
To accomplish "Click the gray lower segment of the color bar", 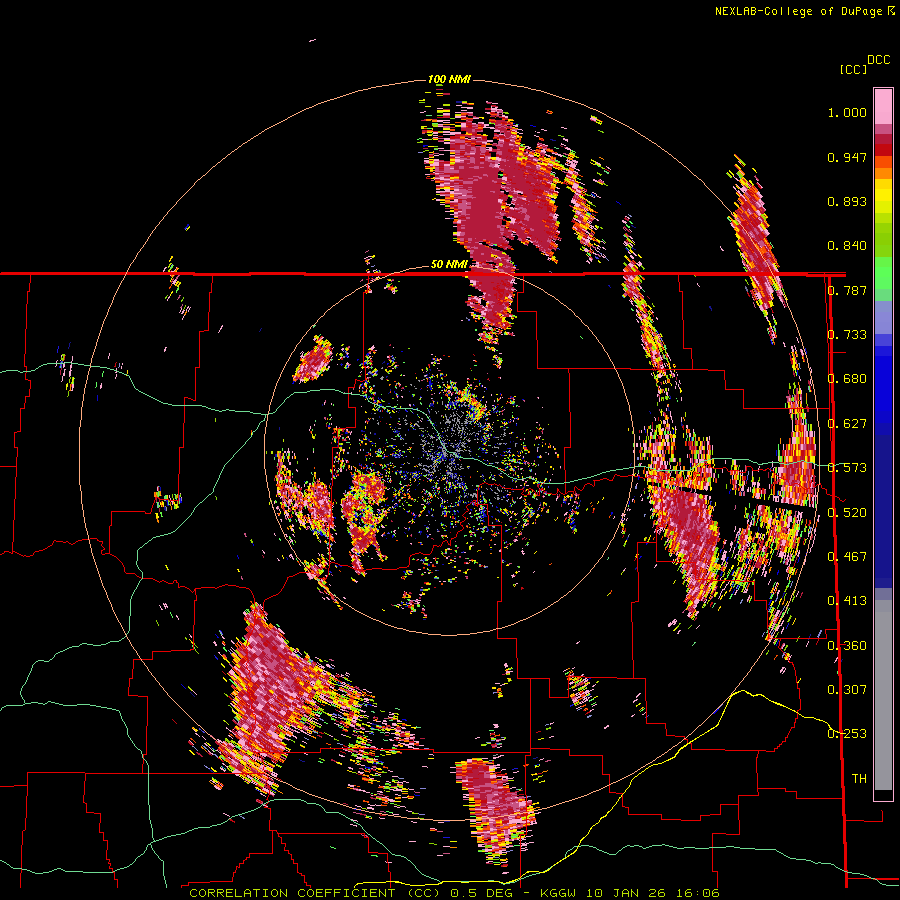I will point(883,695).
